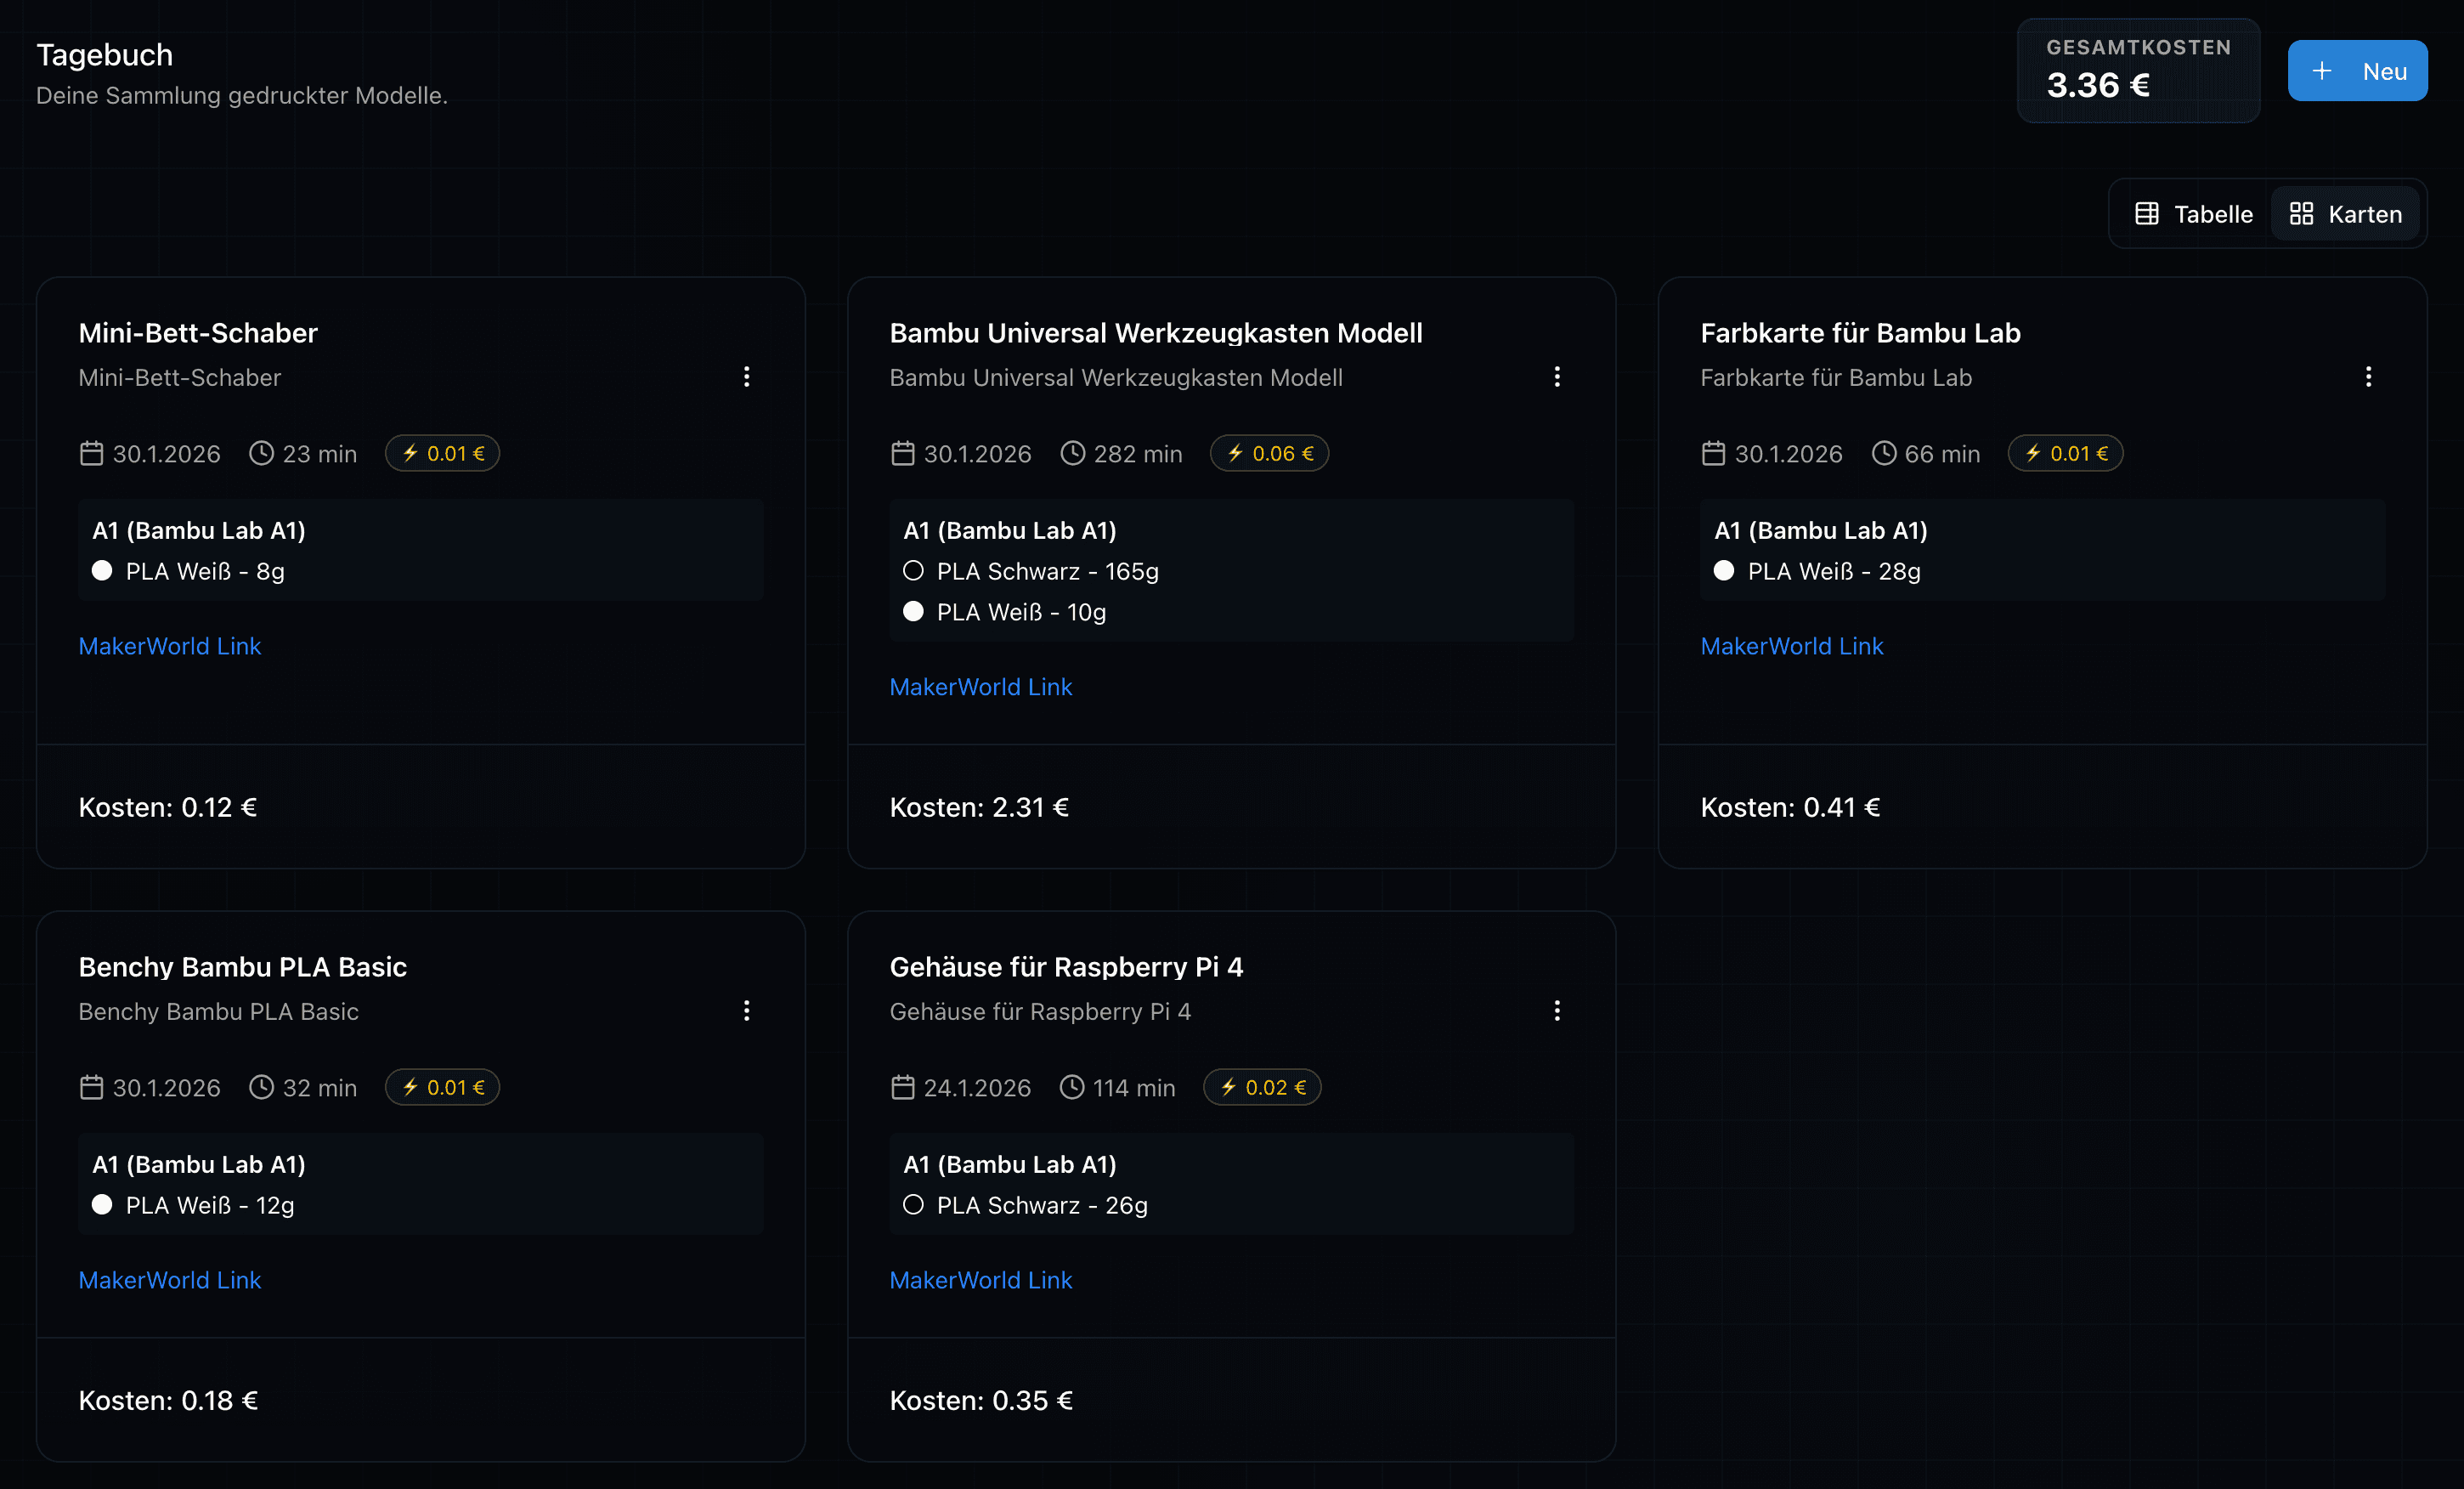The image size is (2464, 1489).
Task: Switch to the Karten view
Action: click(x=2346, y=214)
